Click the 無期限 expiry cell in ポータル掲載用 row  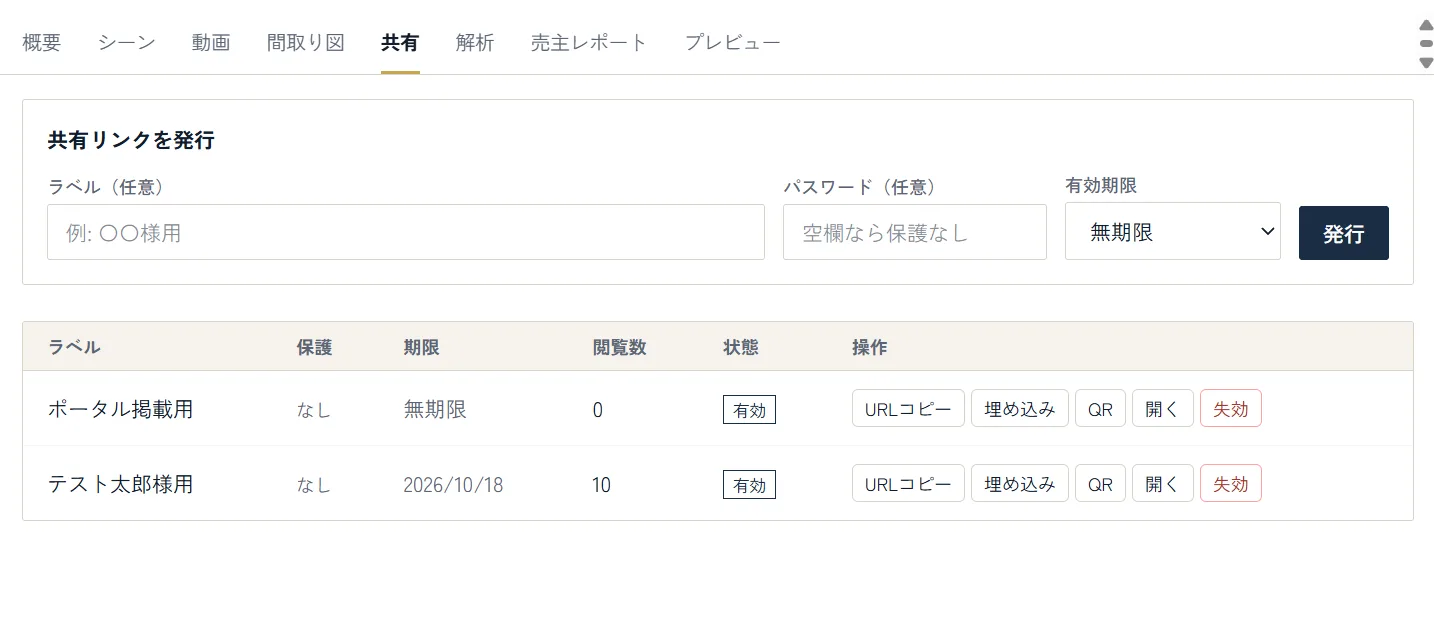click(435, 409)
